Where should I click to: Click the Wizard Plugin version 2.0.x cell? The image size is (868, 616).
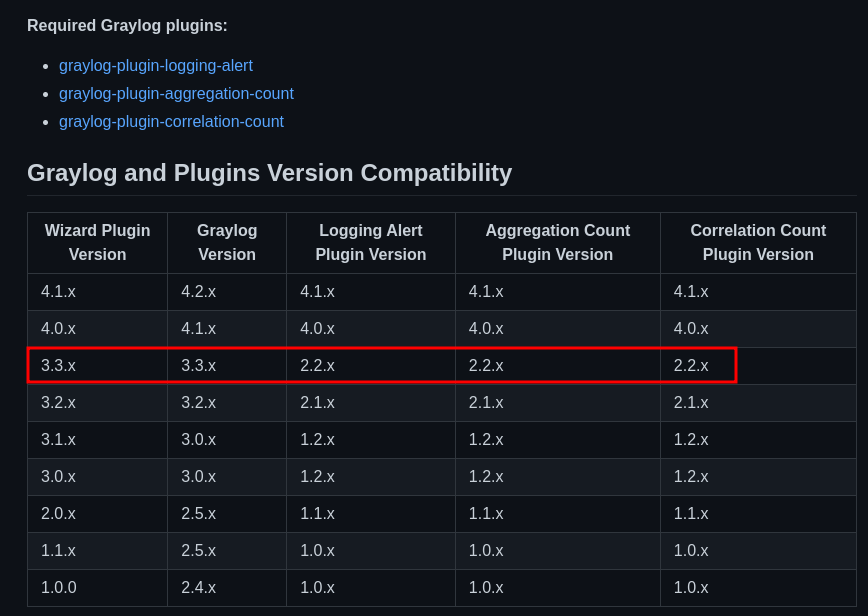tap(58, 514)
